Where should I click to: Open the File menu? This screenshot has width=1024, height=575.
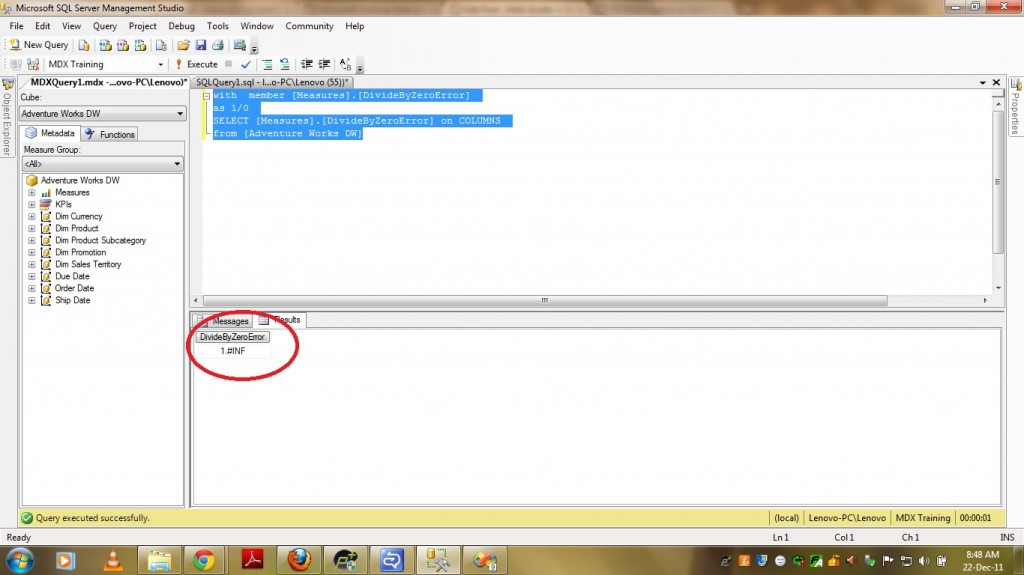(16, 26)
